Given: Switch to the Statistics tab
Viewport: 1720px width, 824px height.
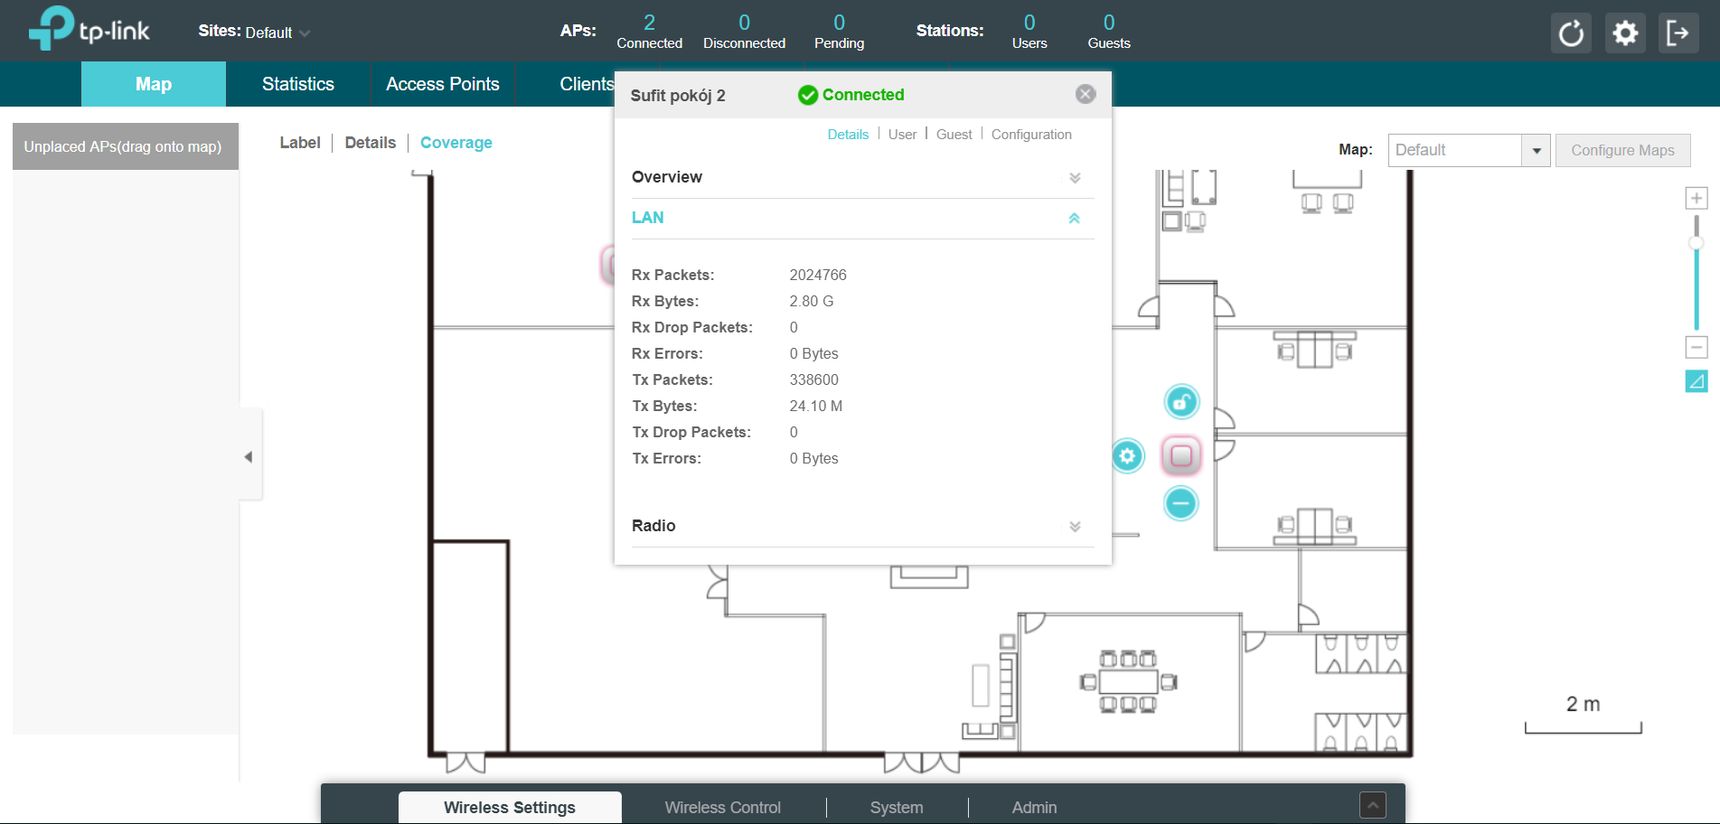Looking at the screenshot, I should [298, 84].
